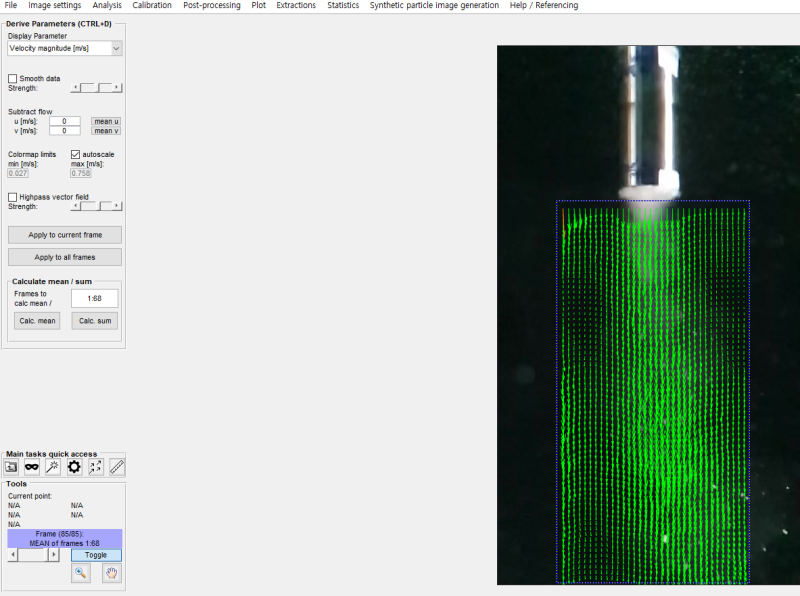Screen dimensions: 800x596
Task: Click the load images folder icon
Action: tap(12, 467)
